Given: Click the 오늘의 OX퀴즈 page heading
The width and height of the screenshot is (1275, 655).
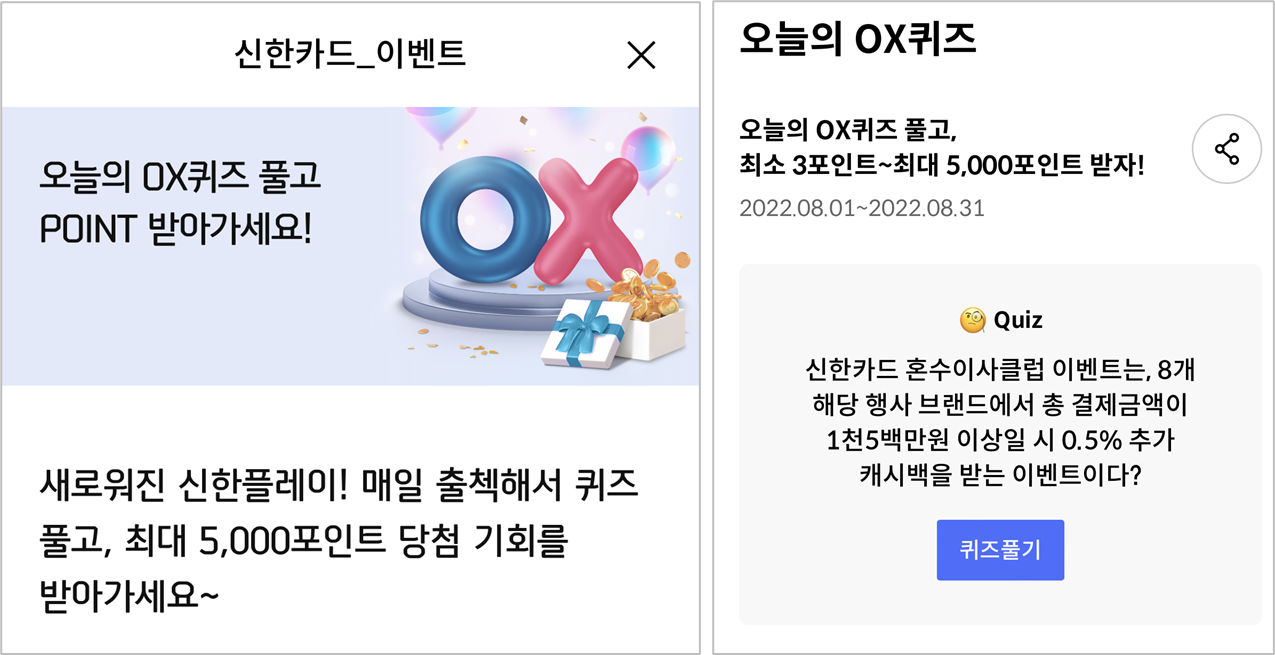Looking at the screenshot, I should pyautogui.click(x=857, y=38).
